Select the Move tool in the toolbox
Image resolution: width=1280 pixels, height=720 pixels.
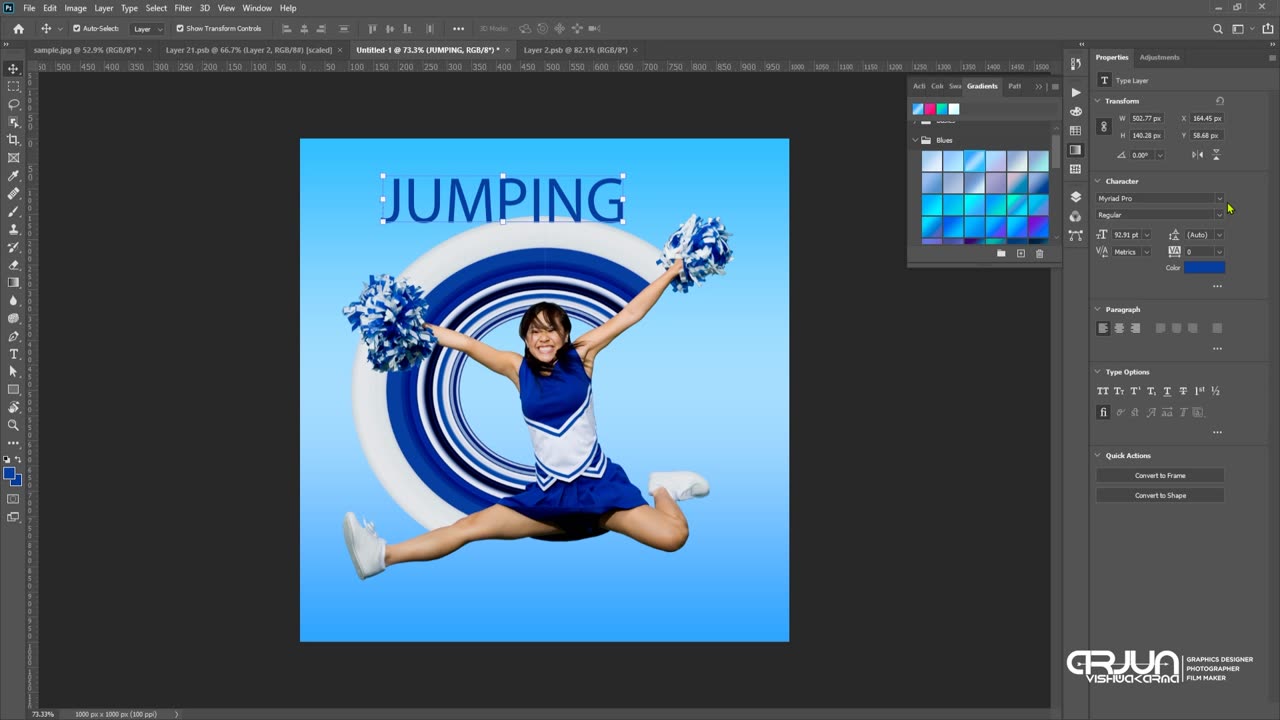coord(13,68)
